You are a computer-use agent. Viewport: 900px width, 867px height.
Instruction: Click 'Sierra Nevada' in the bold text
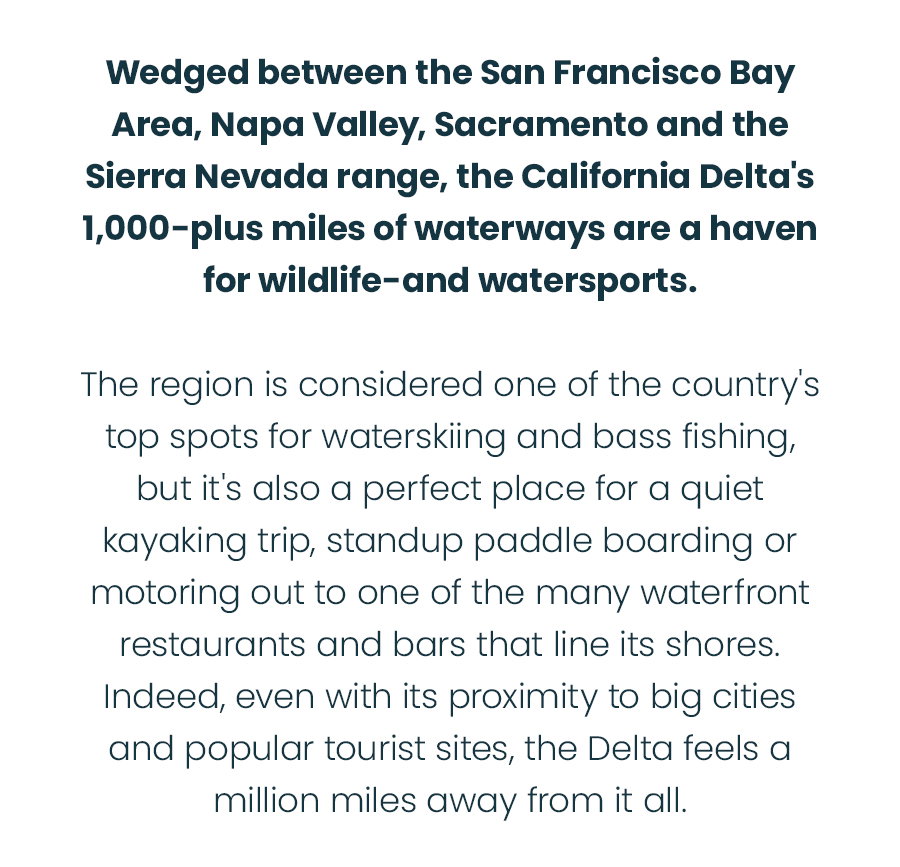[205, 176]
